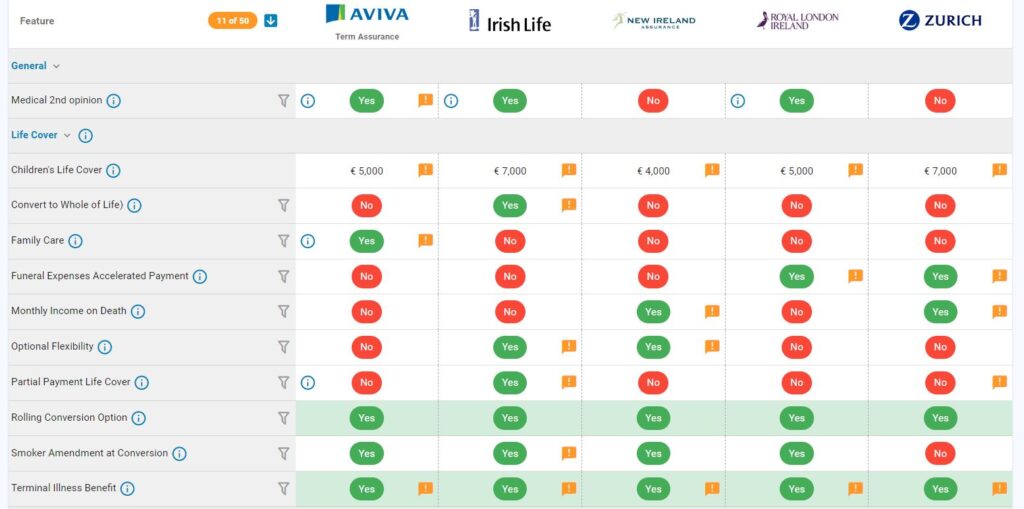
Task: Click the Aviva Yes badge for Medical 2nd opinion
Action: (366, 101)
